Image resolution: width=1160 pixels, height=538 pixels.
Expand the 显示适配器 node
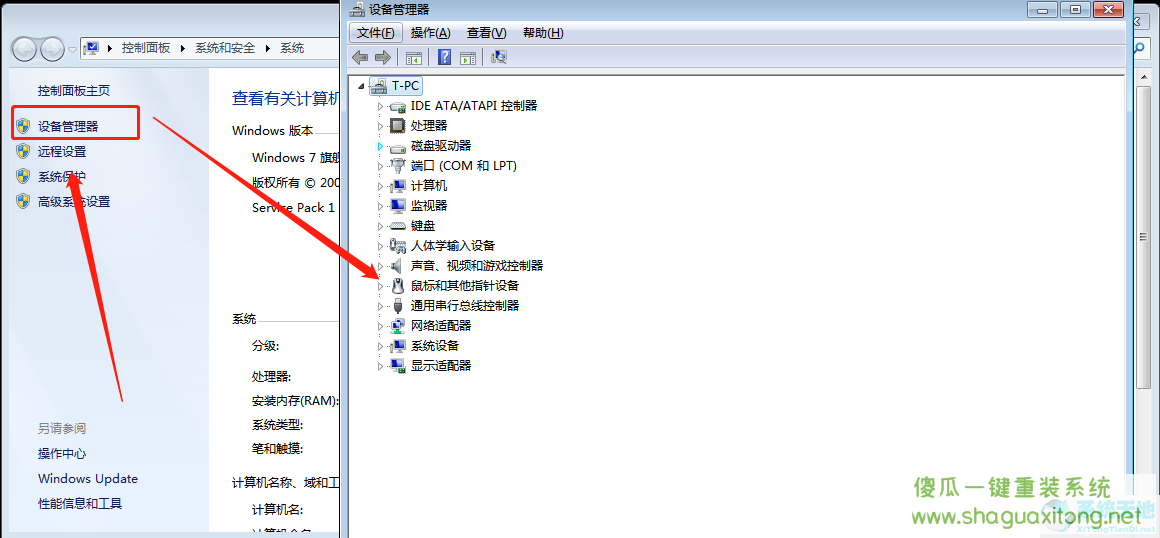click(380, 366)
